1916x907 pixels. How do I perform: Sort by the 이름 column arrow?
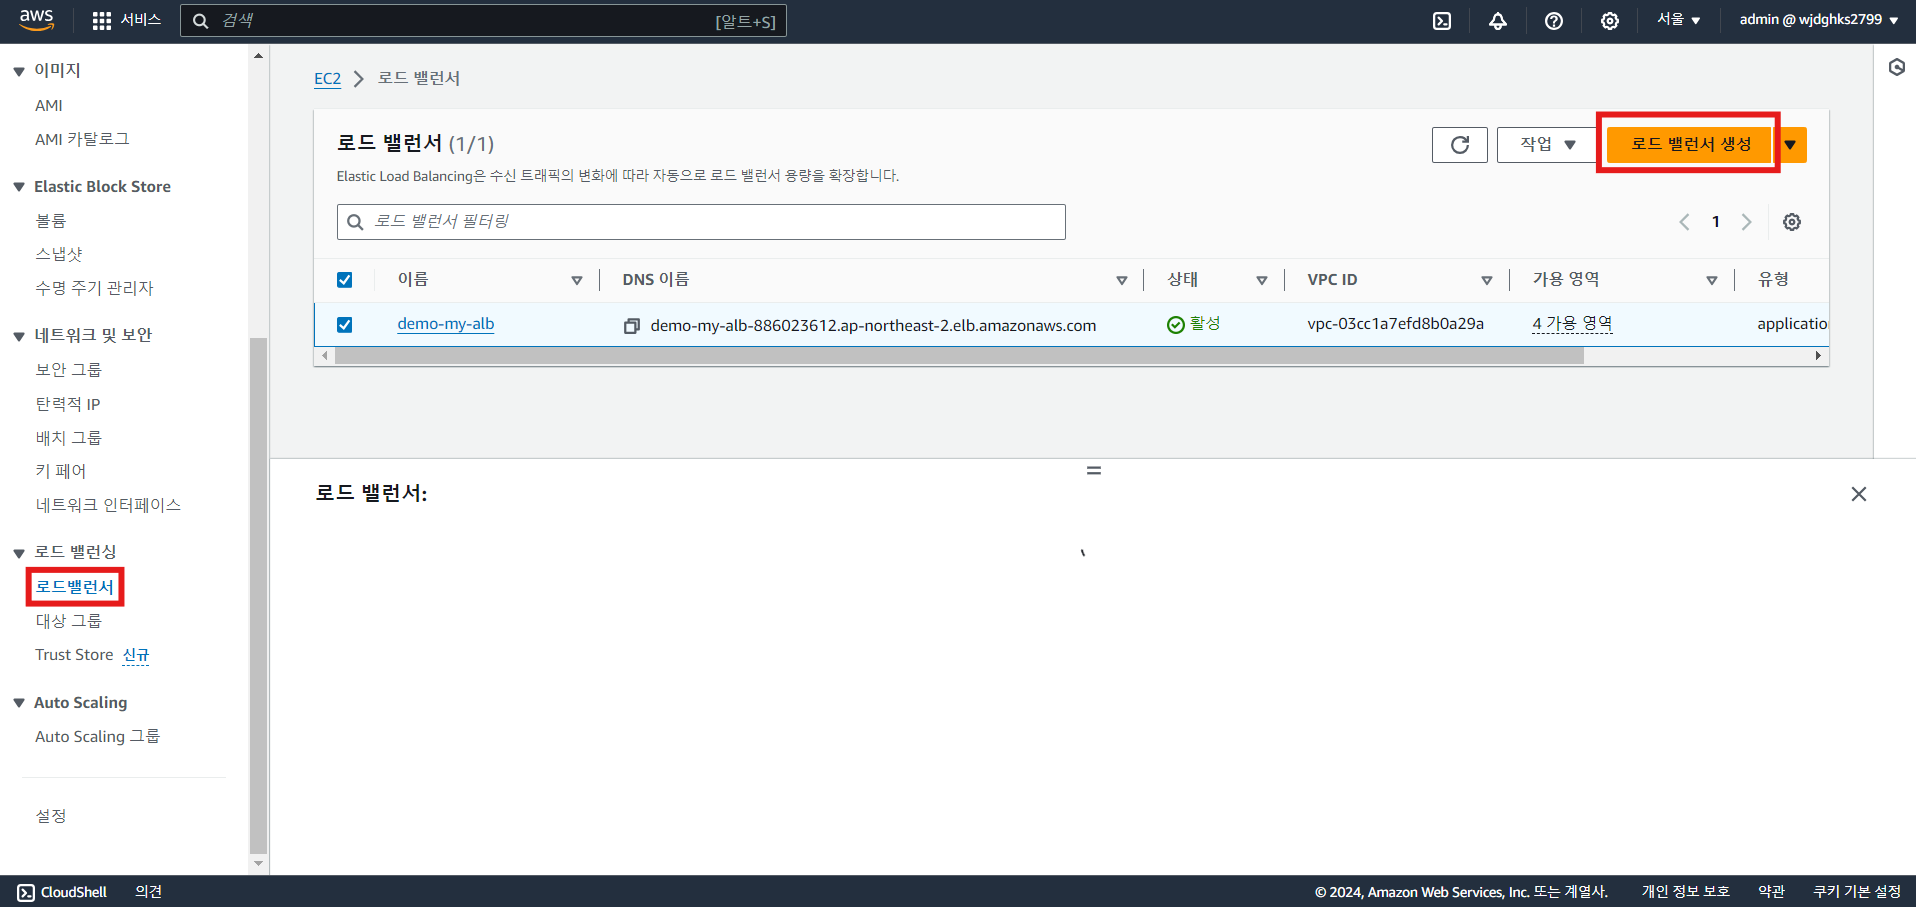pos(577,281)
